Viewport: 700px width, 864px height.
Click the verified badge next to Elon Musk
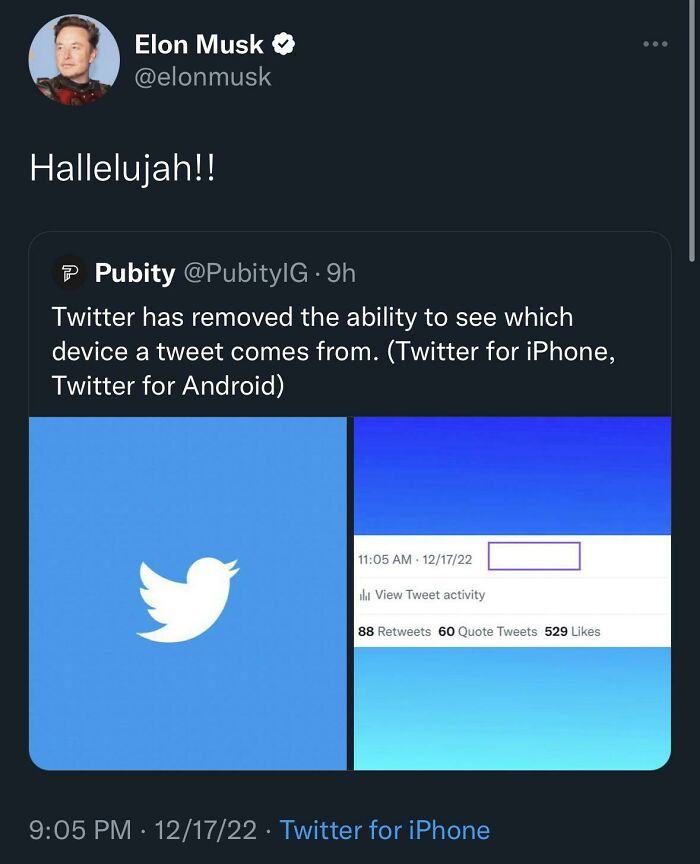coord(284,44)
